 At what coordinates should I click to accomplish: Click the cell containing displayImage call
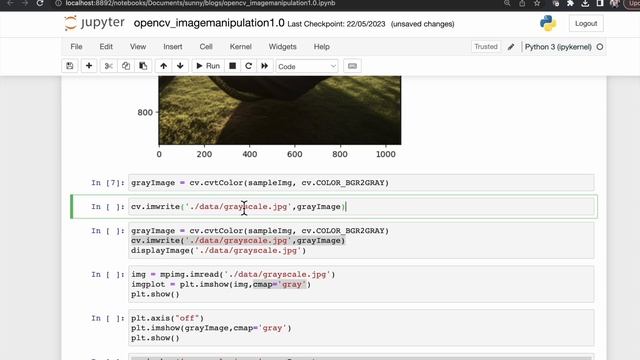click(361, 240)
